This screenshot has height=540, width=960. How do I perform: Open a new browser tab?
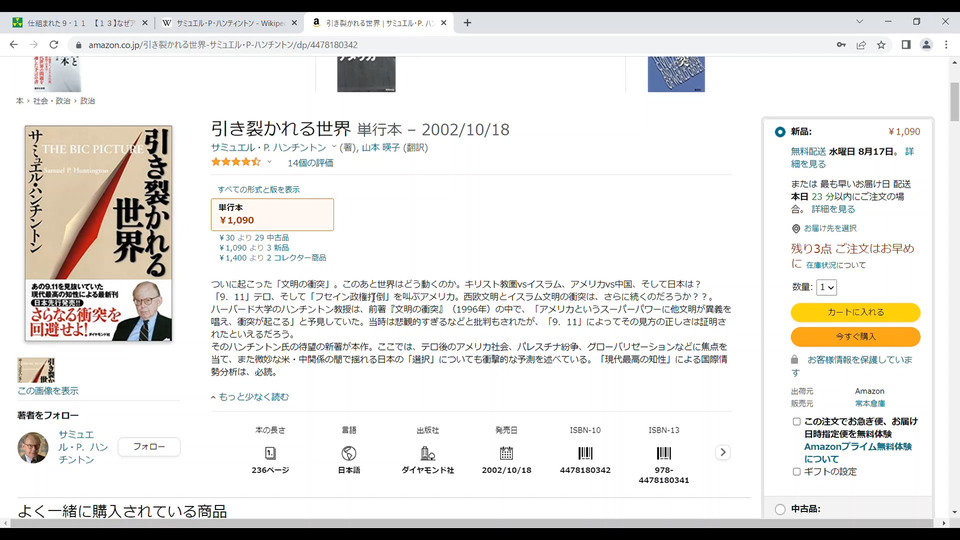(x=467, y=23)
